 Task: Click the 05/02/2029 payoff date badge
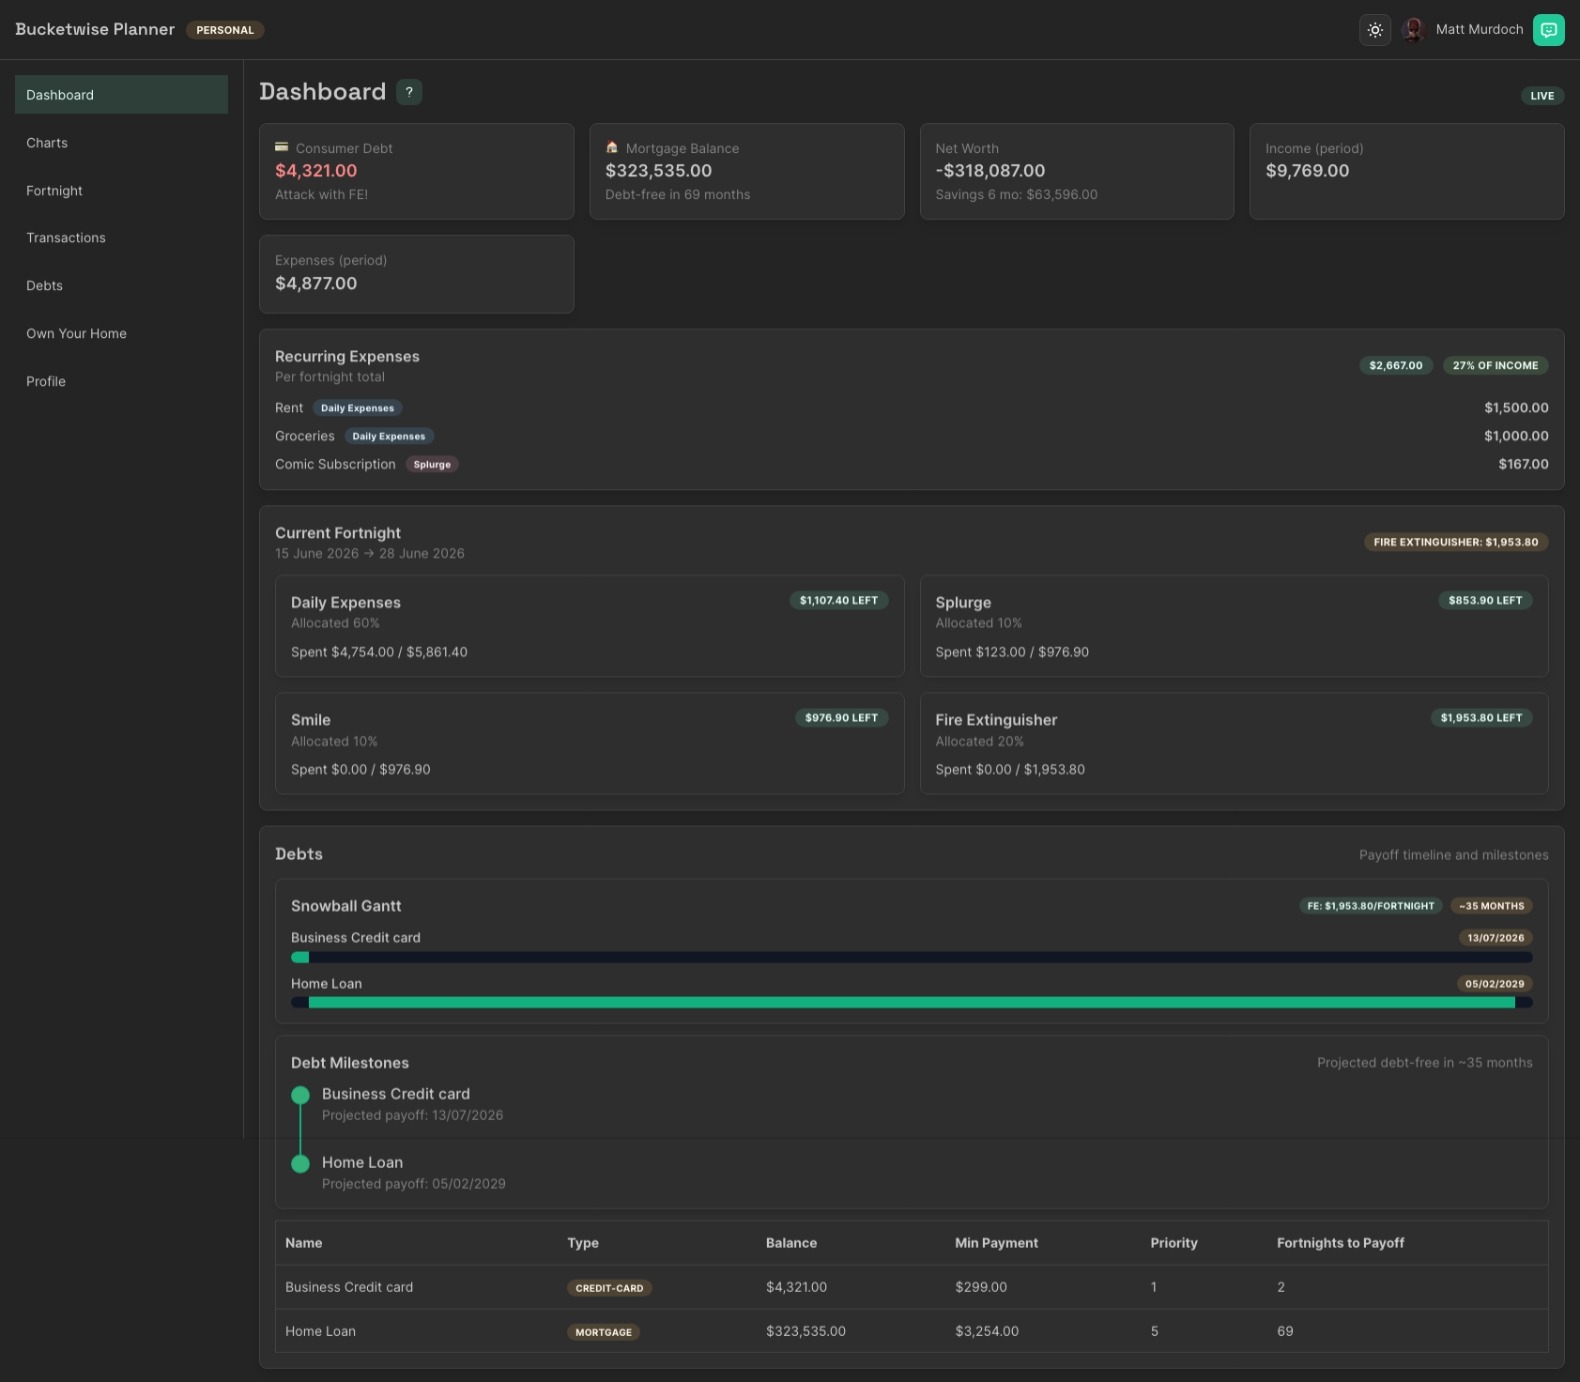click(x=1494, y=984)
